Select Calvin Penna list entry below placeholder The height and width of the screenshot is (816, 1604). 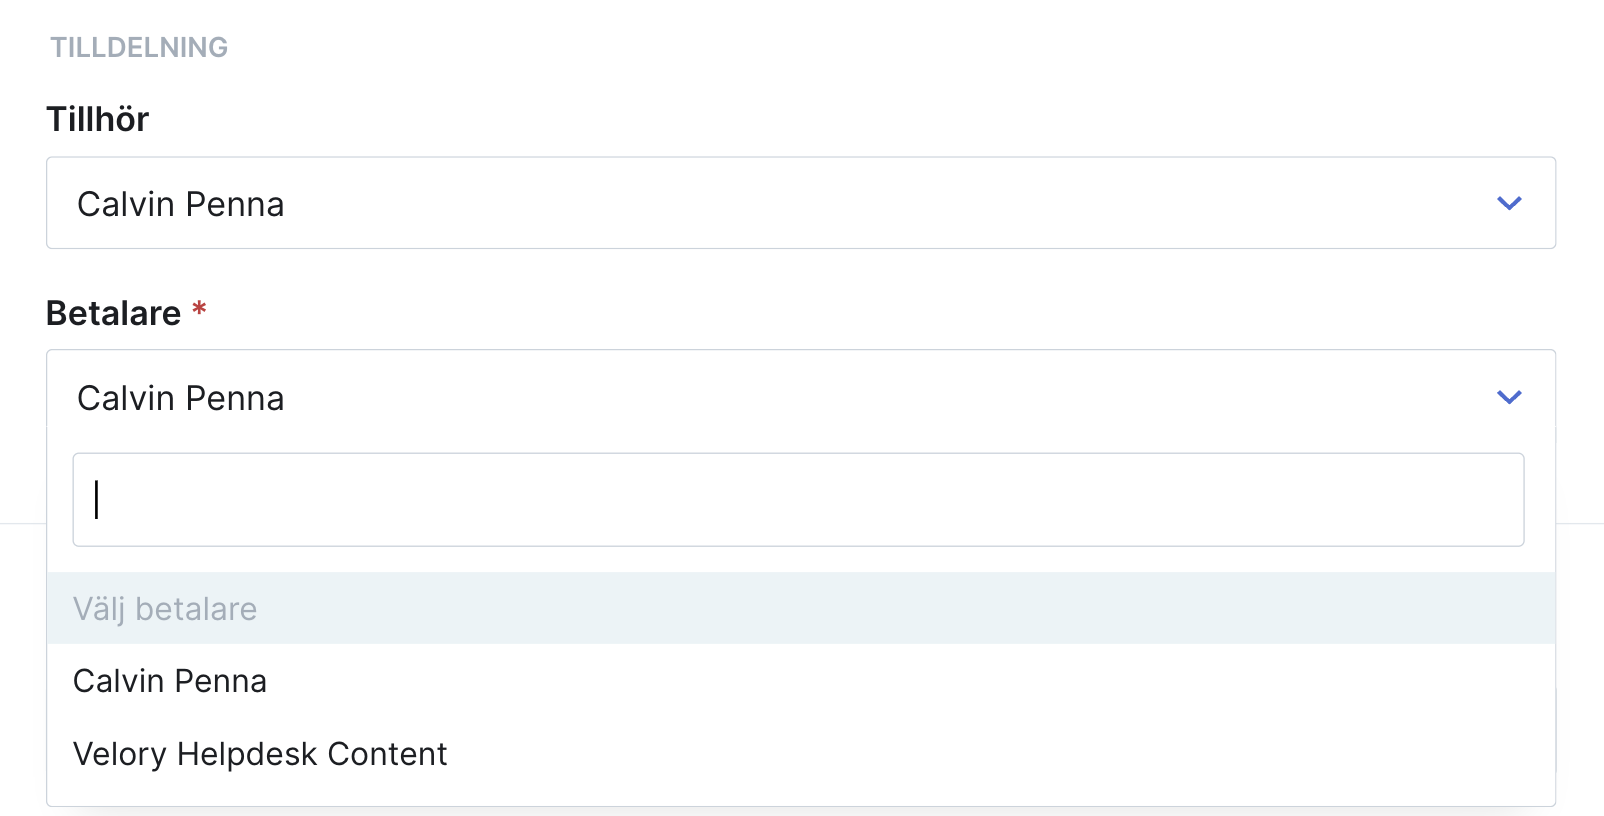click(x=801, y=681)
